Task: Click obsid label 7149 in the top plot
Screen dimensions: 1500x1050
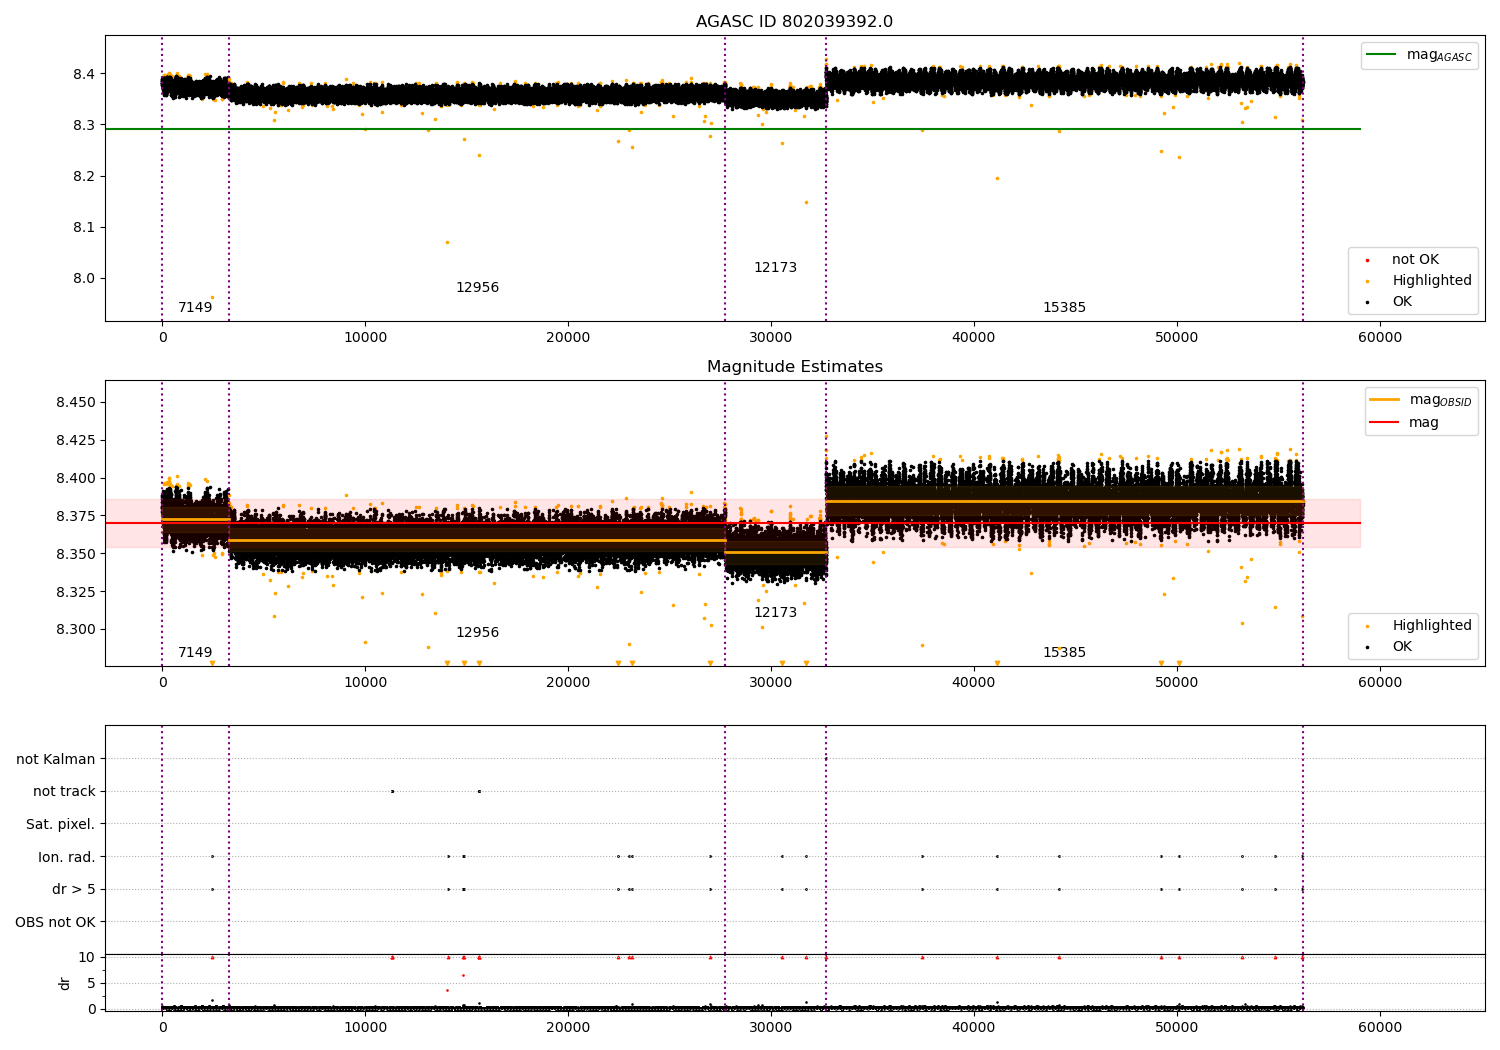Action: click(195, 308)
